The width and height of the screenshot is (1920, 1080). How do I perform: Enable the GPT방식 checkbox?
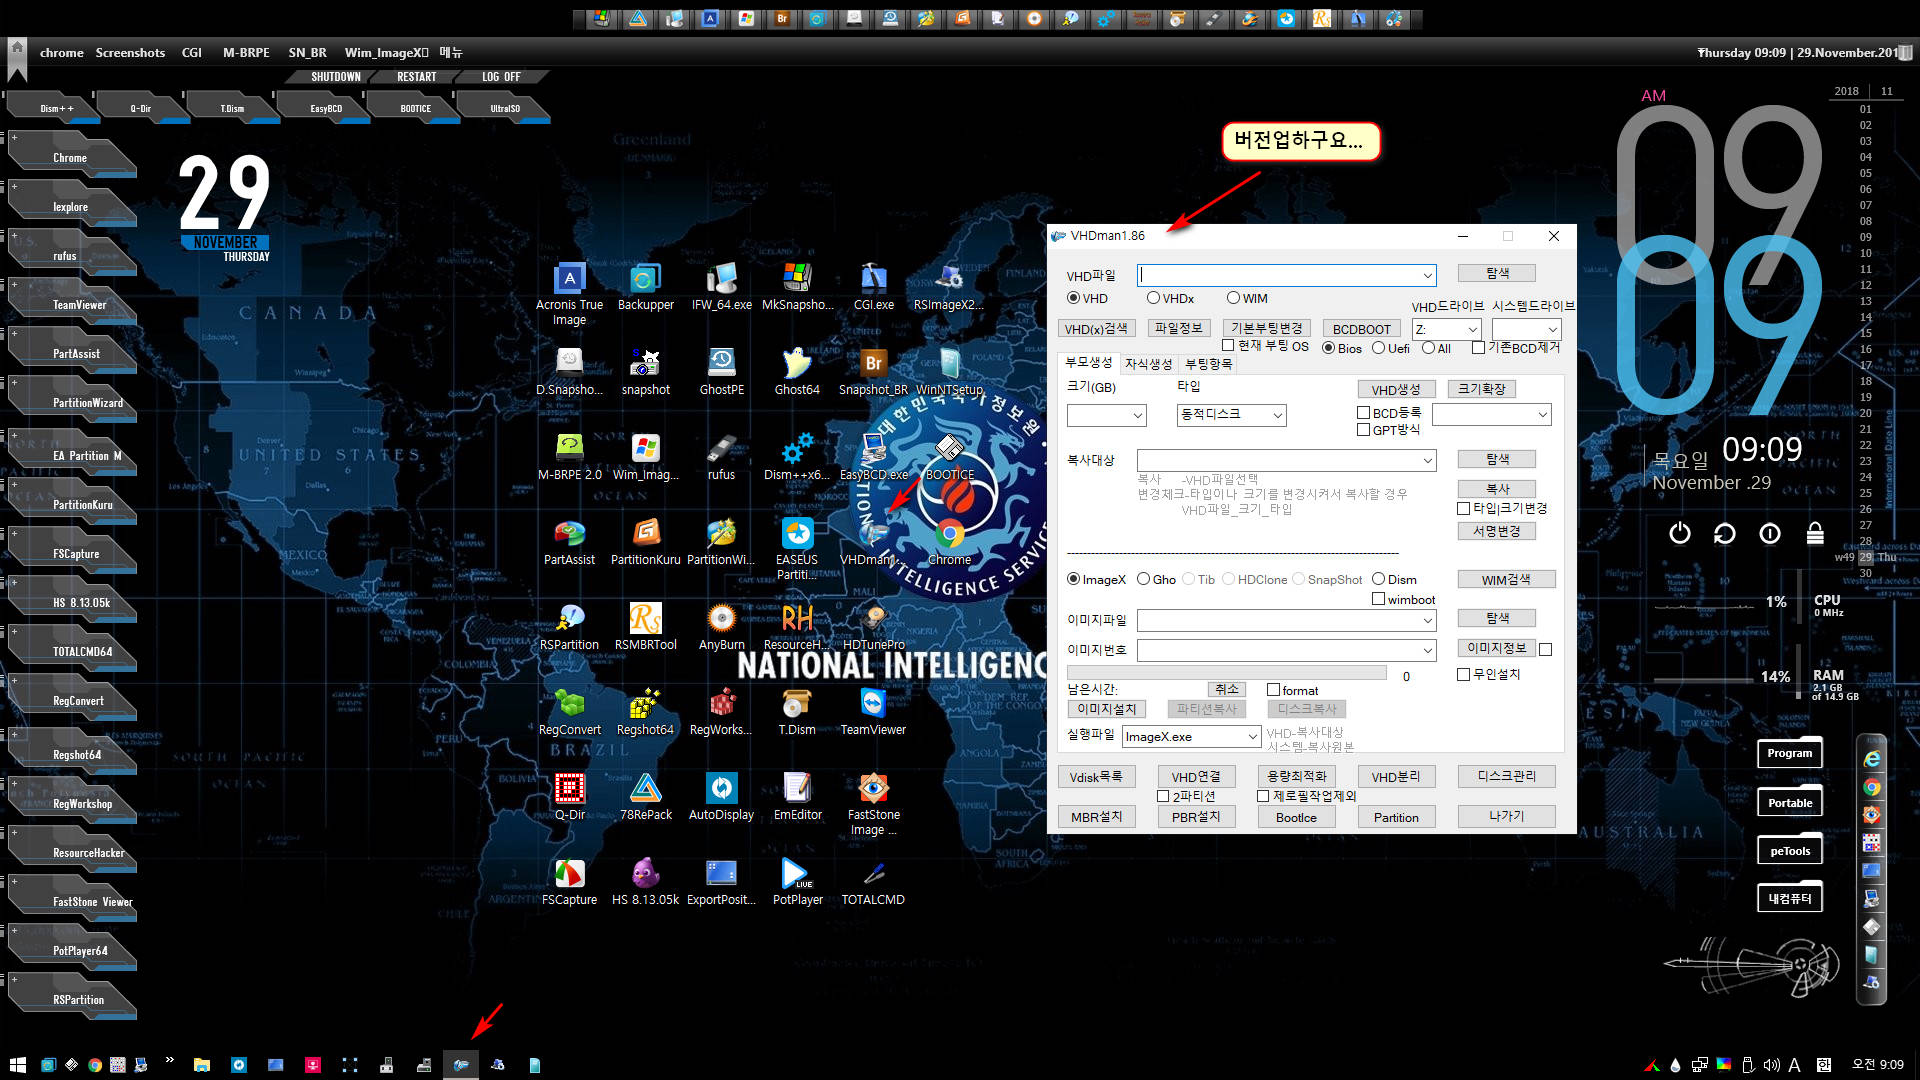(x=1363, y=429)
